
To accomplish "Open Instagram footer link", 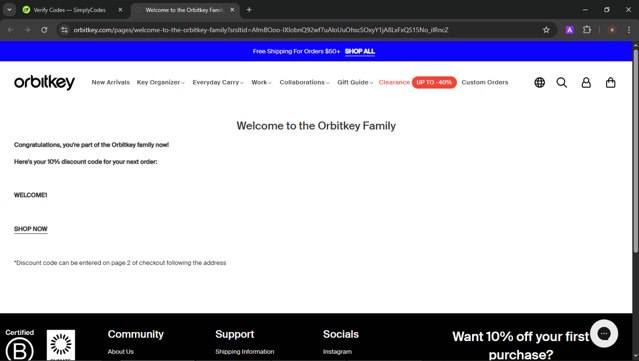I will [x=337, y=352].
